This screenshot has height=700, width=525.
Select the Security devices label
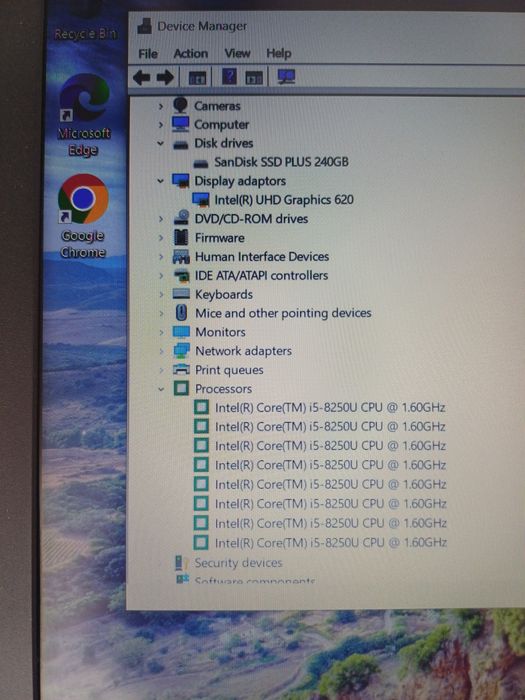tap(238, 563)
